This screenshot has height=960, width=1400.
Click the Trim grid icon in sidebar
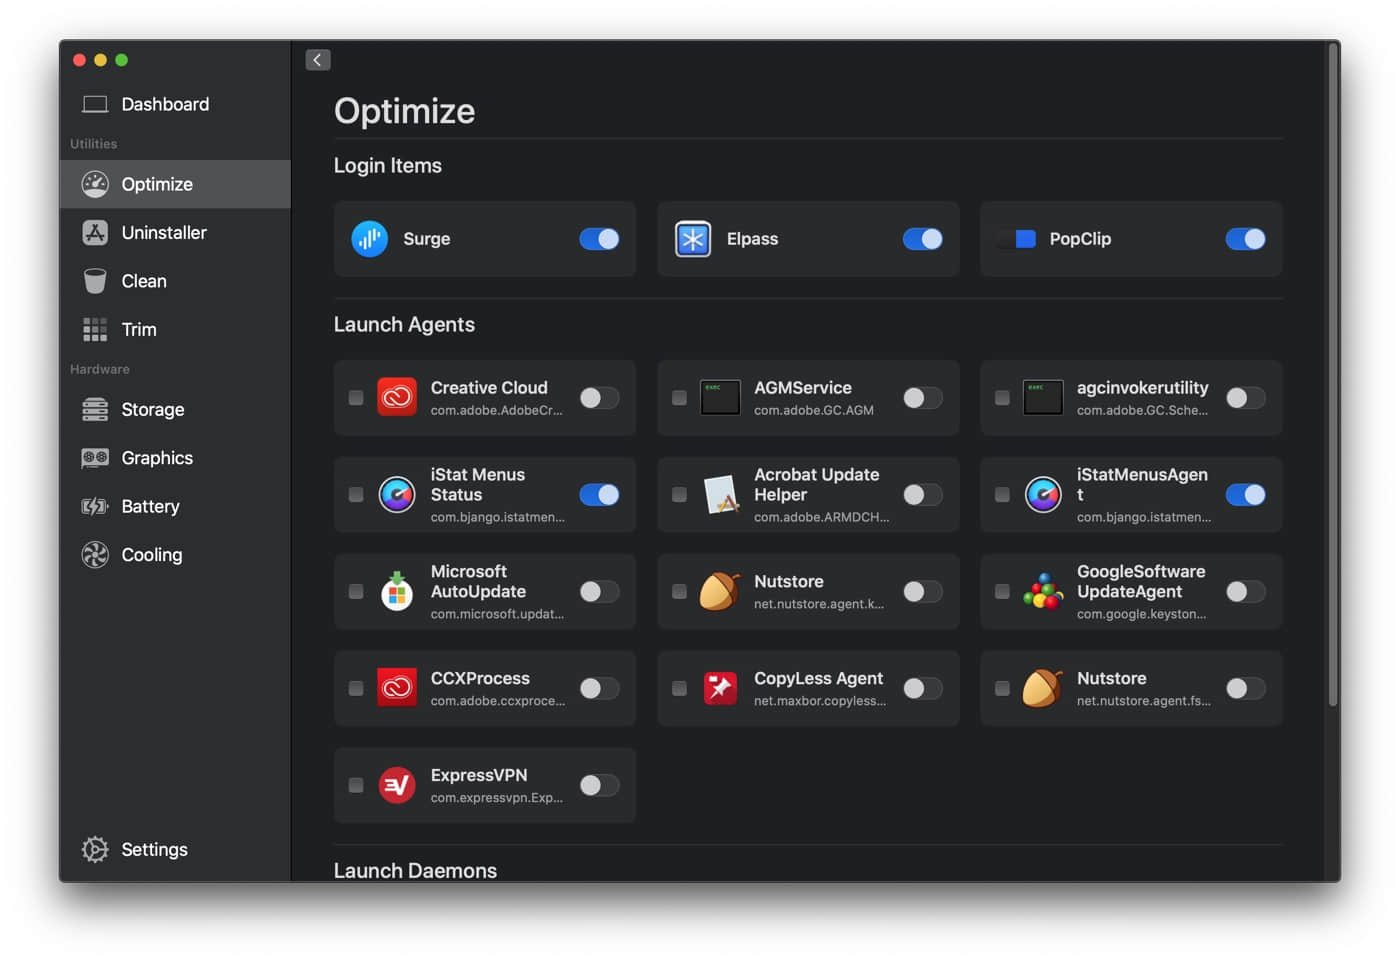[95, 330]
